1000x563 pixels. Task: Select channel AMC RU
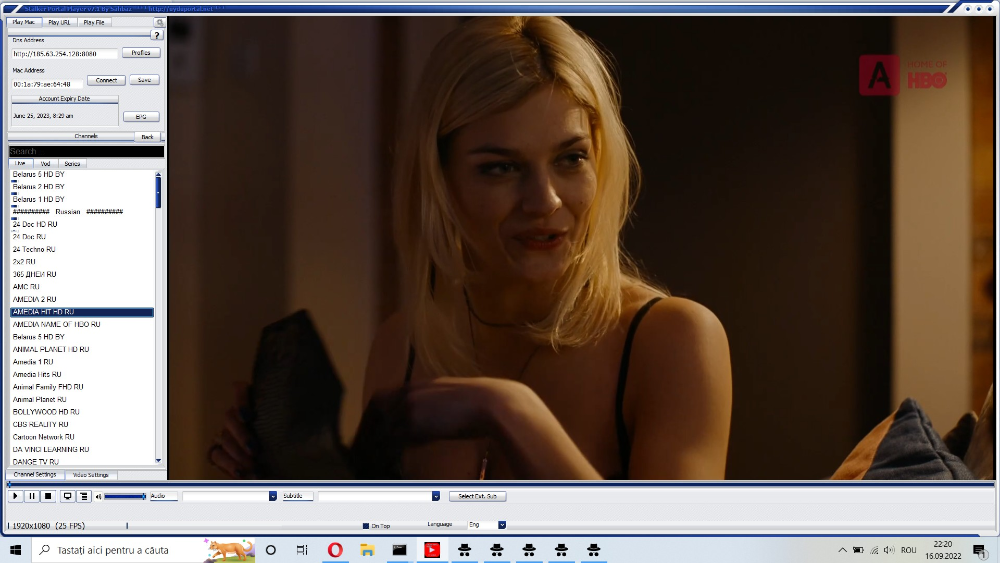(82, 287)
